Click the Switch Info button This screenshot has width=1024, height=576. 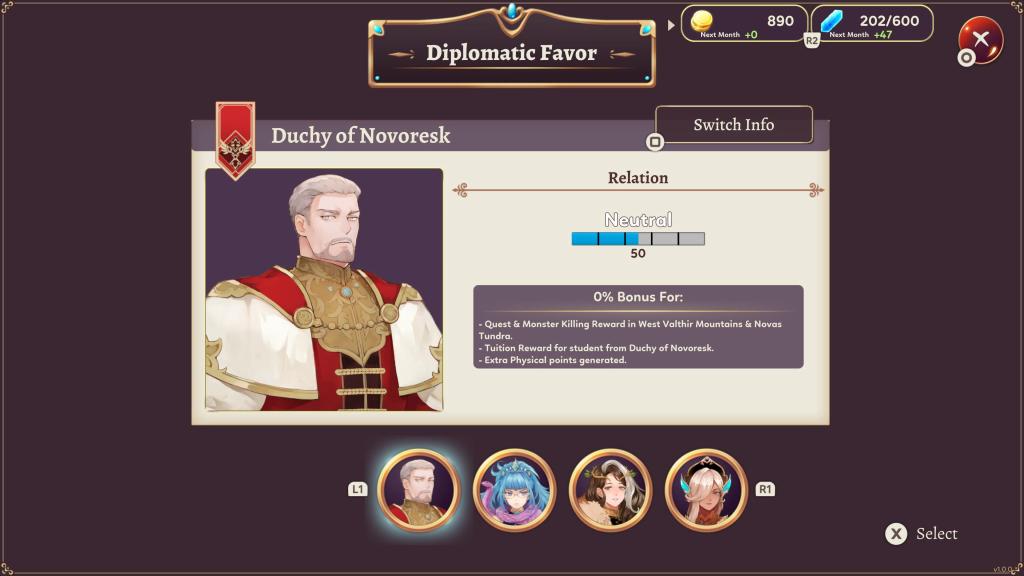[x=734, y=124]
